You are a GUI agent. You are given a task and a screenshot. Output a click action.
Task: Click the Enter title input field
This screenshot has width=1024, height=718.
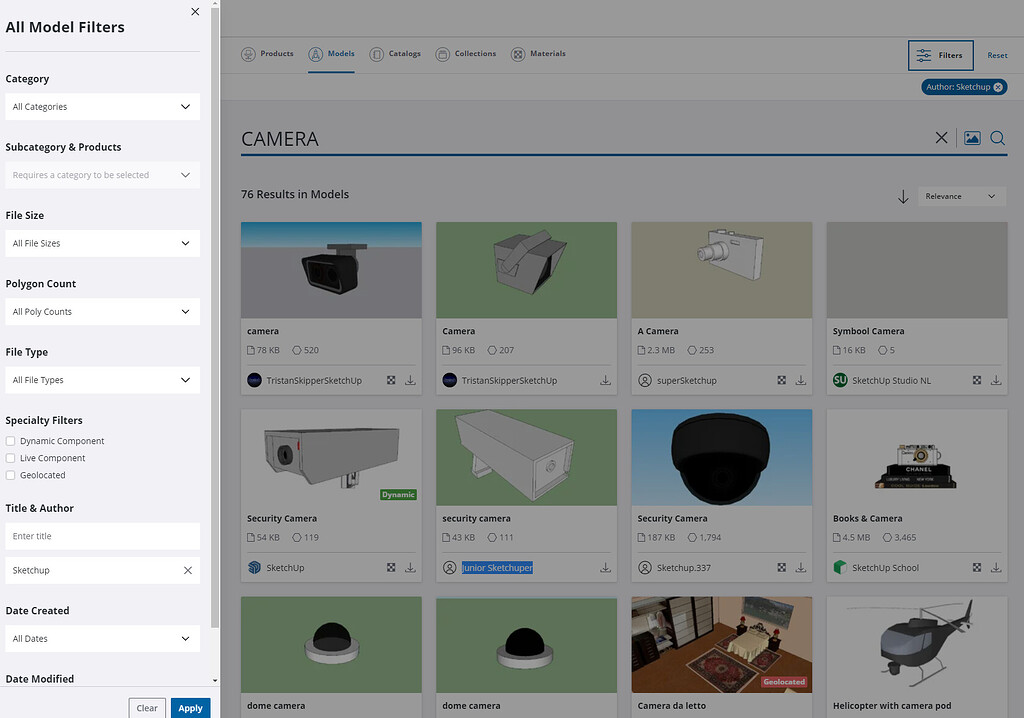pos(102,535)
